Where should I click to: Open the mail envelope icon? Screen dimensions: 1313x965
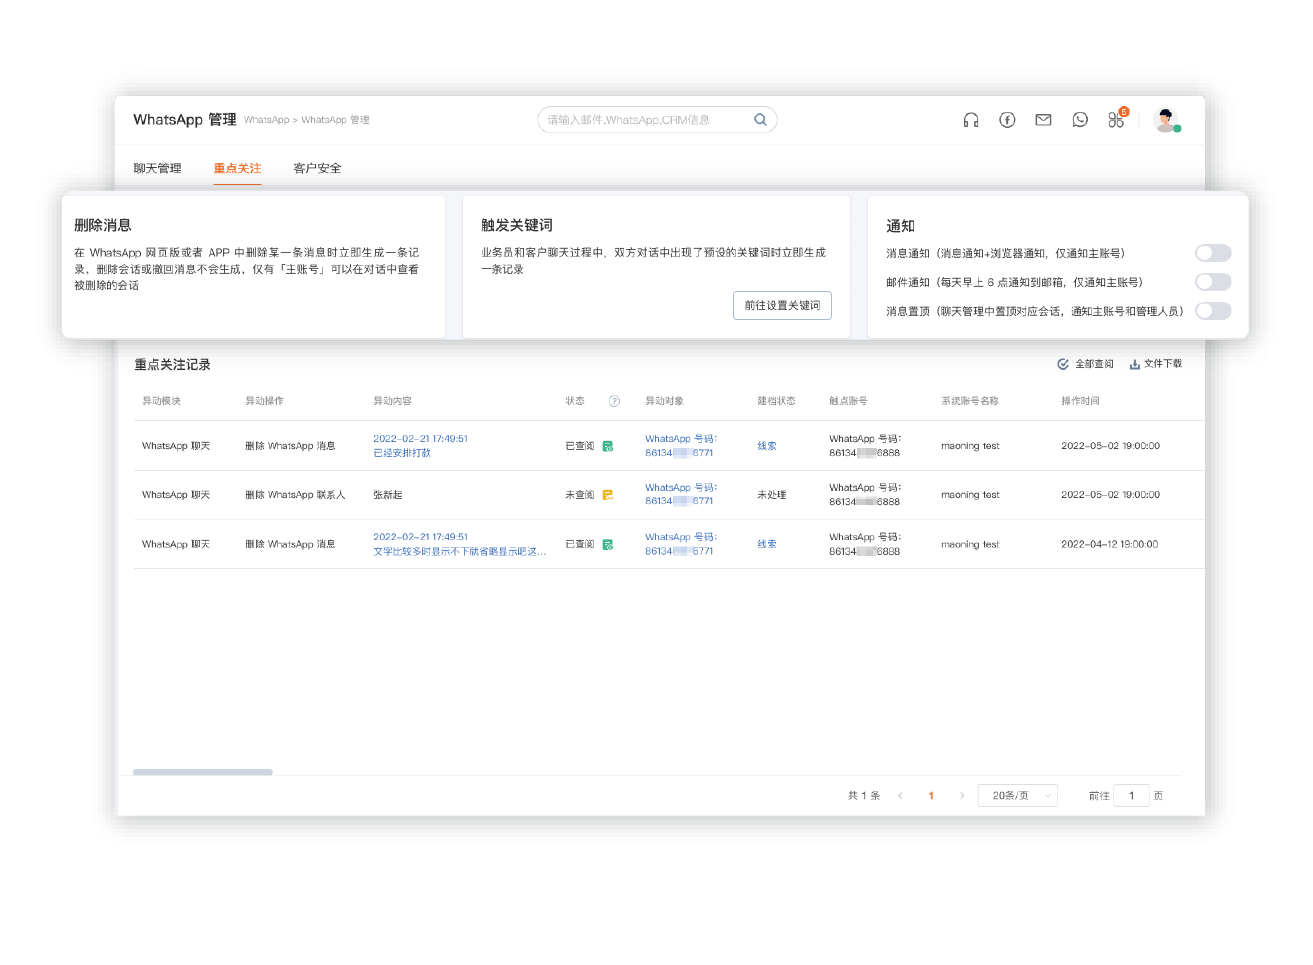[1043, 120]
